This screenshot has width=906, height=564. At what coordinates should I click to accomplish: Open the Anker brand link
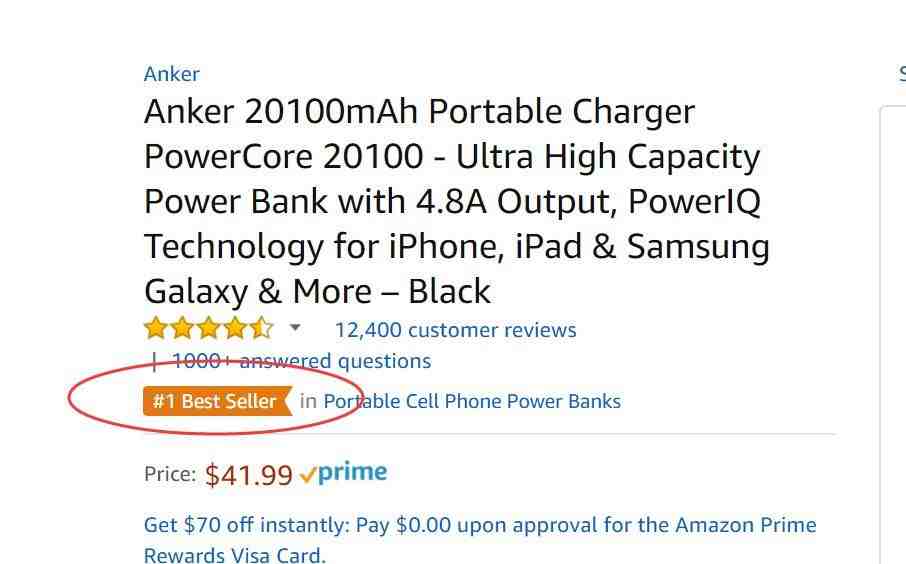[x=172, y=74]
